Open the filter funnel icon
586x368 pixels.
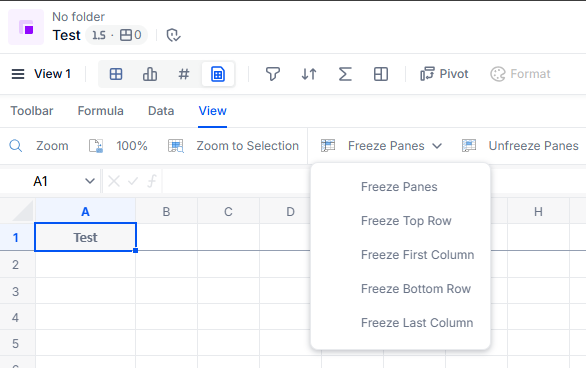273,74
